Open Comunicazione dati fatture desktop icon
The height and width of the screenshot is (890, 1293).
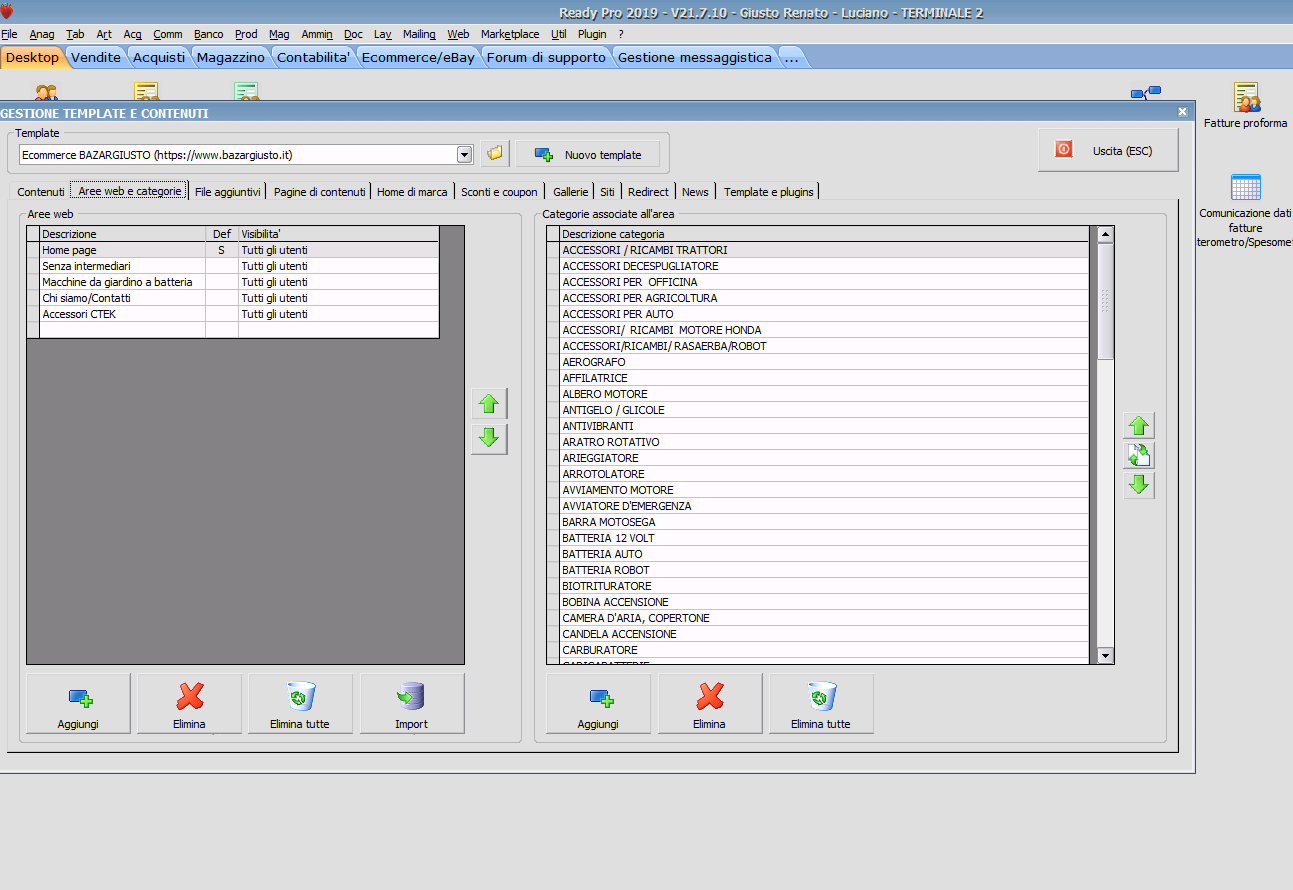[x=1245, y=210]
